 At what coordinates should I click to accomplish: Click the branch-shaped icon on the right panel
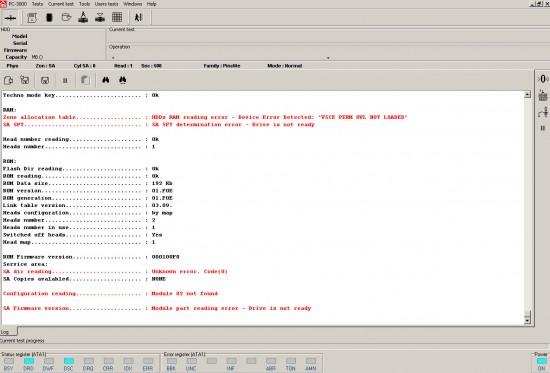coord(543,112)
